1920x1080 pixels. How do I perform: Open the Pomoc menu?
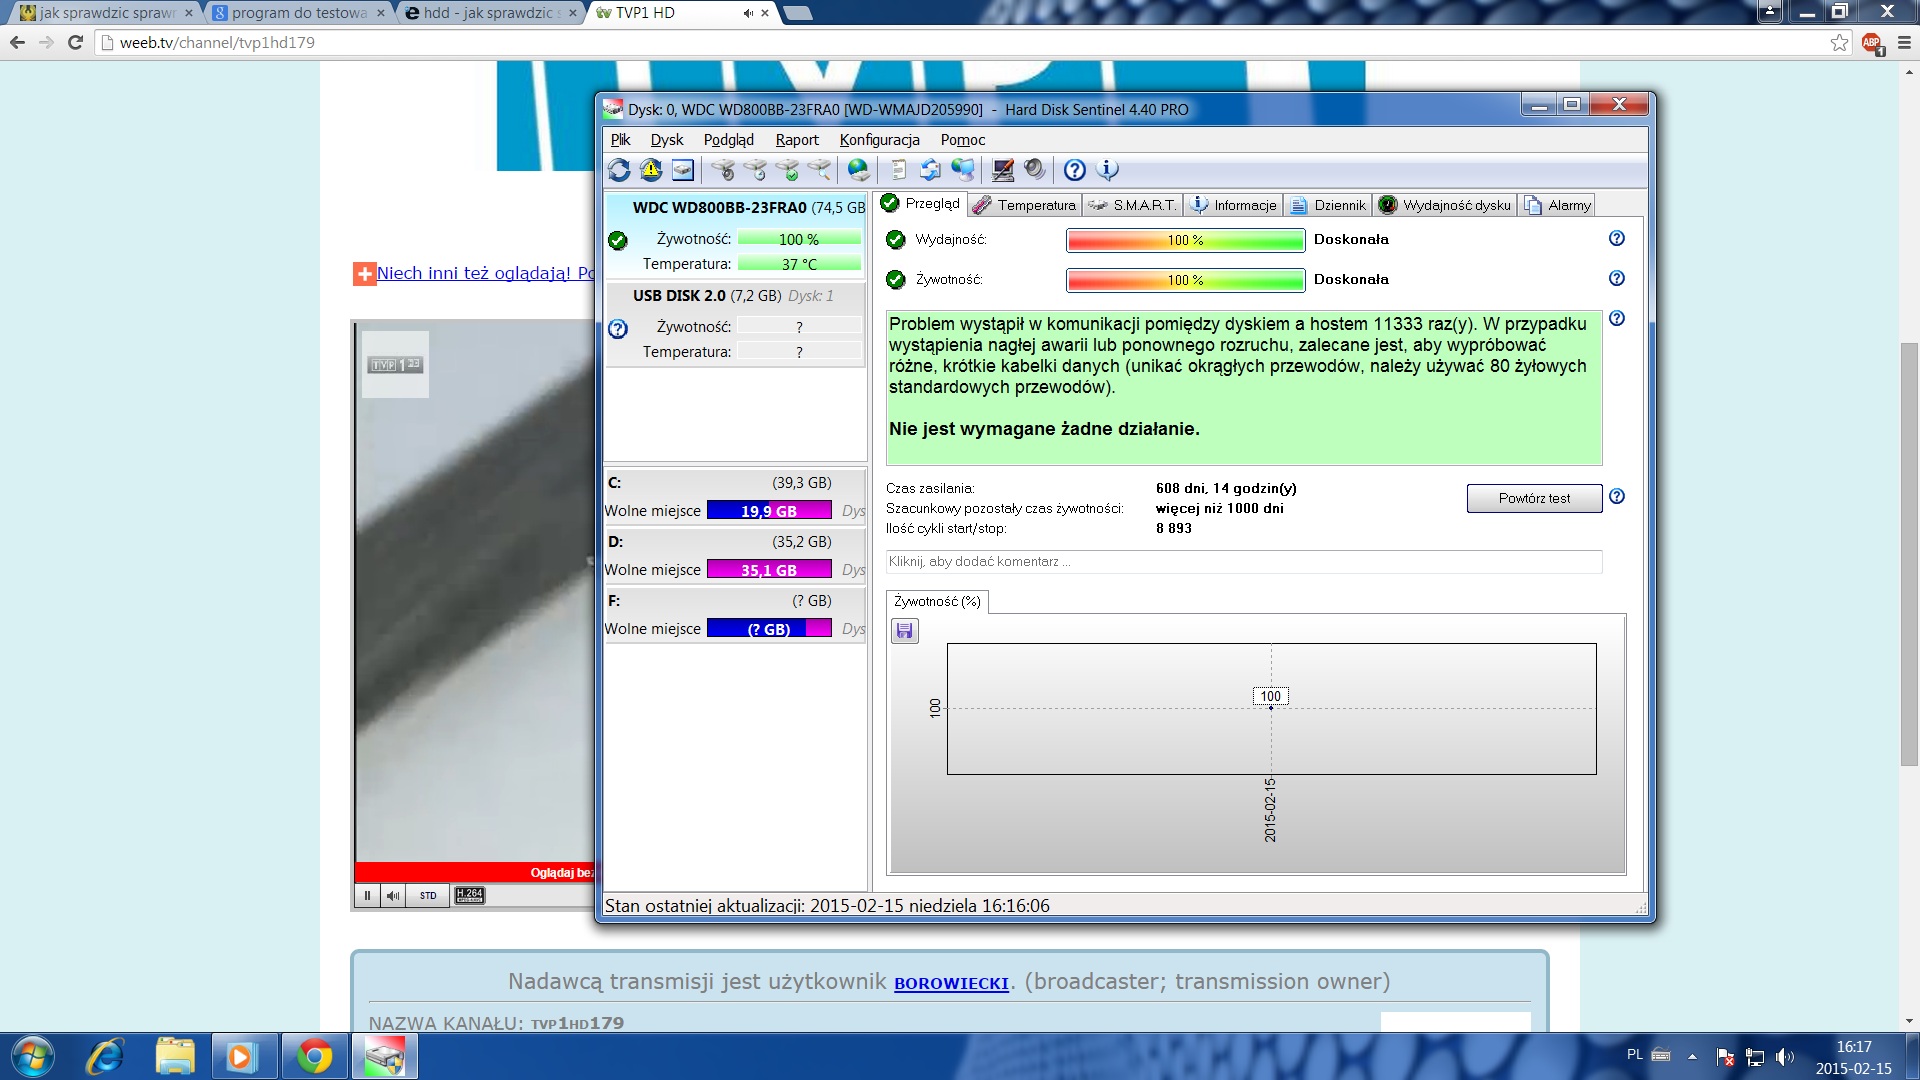963,140
